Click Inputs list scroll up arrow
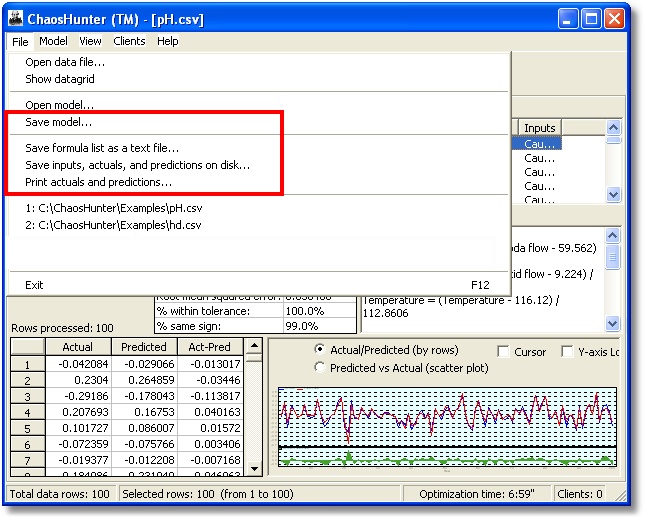The height and width of the screenshot is (520, 645). 613,128
